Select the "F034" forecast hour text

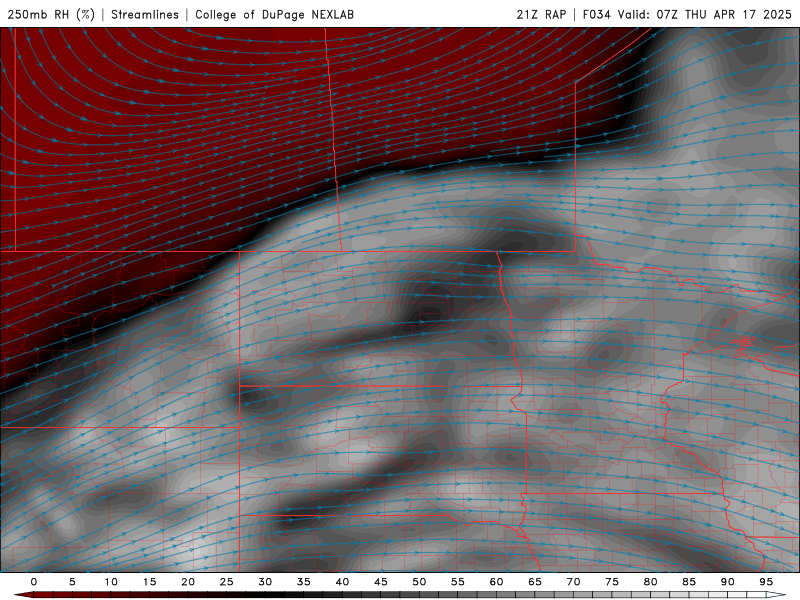[596, 14]
